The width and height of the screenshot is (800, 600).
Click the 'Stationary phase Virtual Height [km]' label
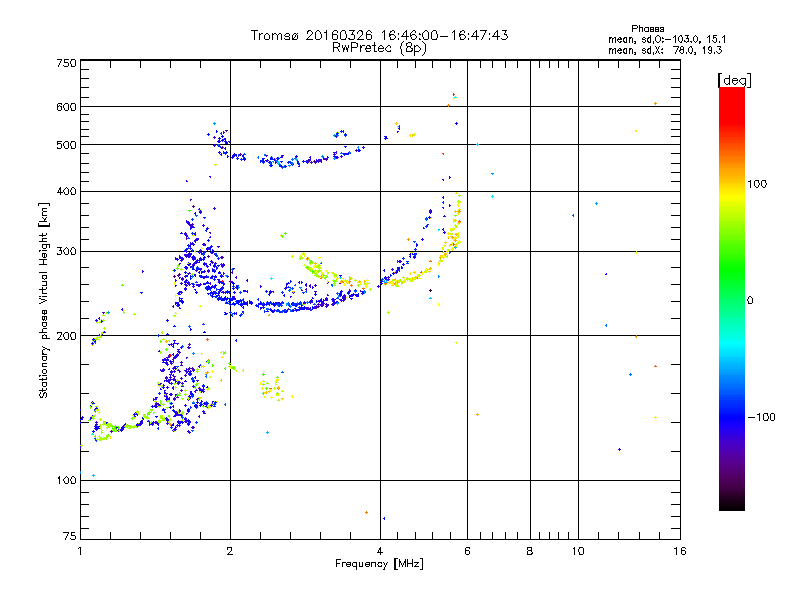pyautogui.click(x=44, y=301)
